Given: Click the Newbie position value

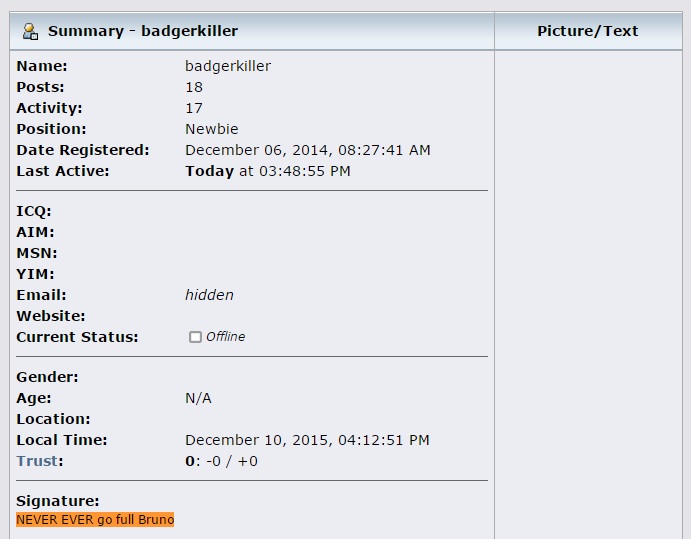Looking at the screenshot, I should pos(212,129).
